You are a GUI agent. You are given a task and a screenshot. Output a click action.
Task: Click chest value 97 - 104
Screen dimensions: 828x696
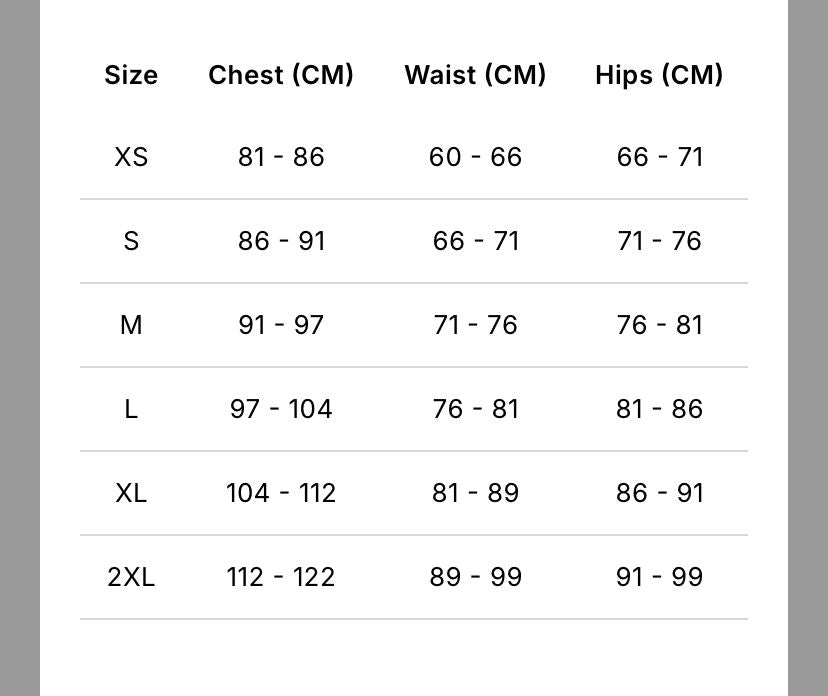281,409
